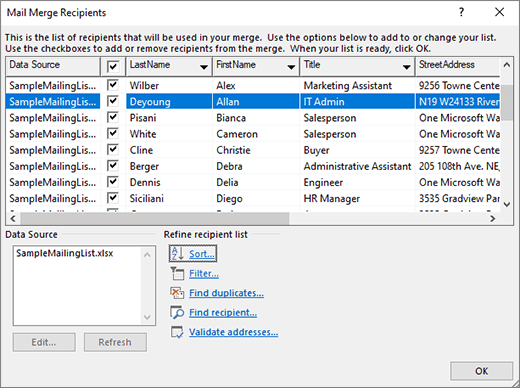Click the data source box scroll up arrow
Image resolution: width=520 pixels, height=388 pixels.
point(147,255)
